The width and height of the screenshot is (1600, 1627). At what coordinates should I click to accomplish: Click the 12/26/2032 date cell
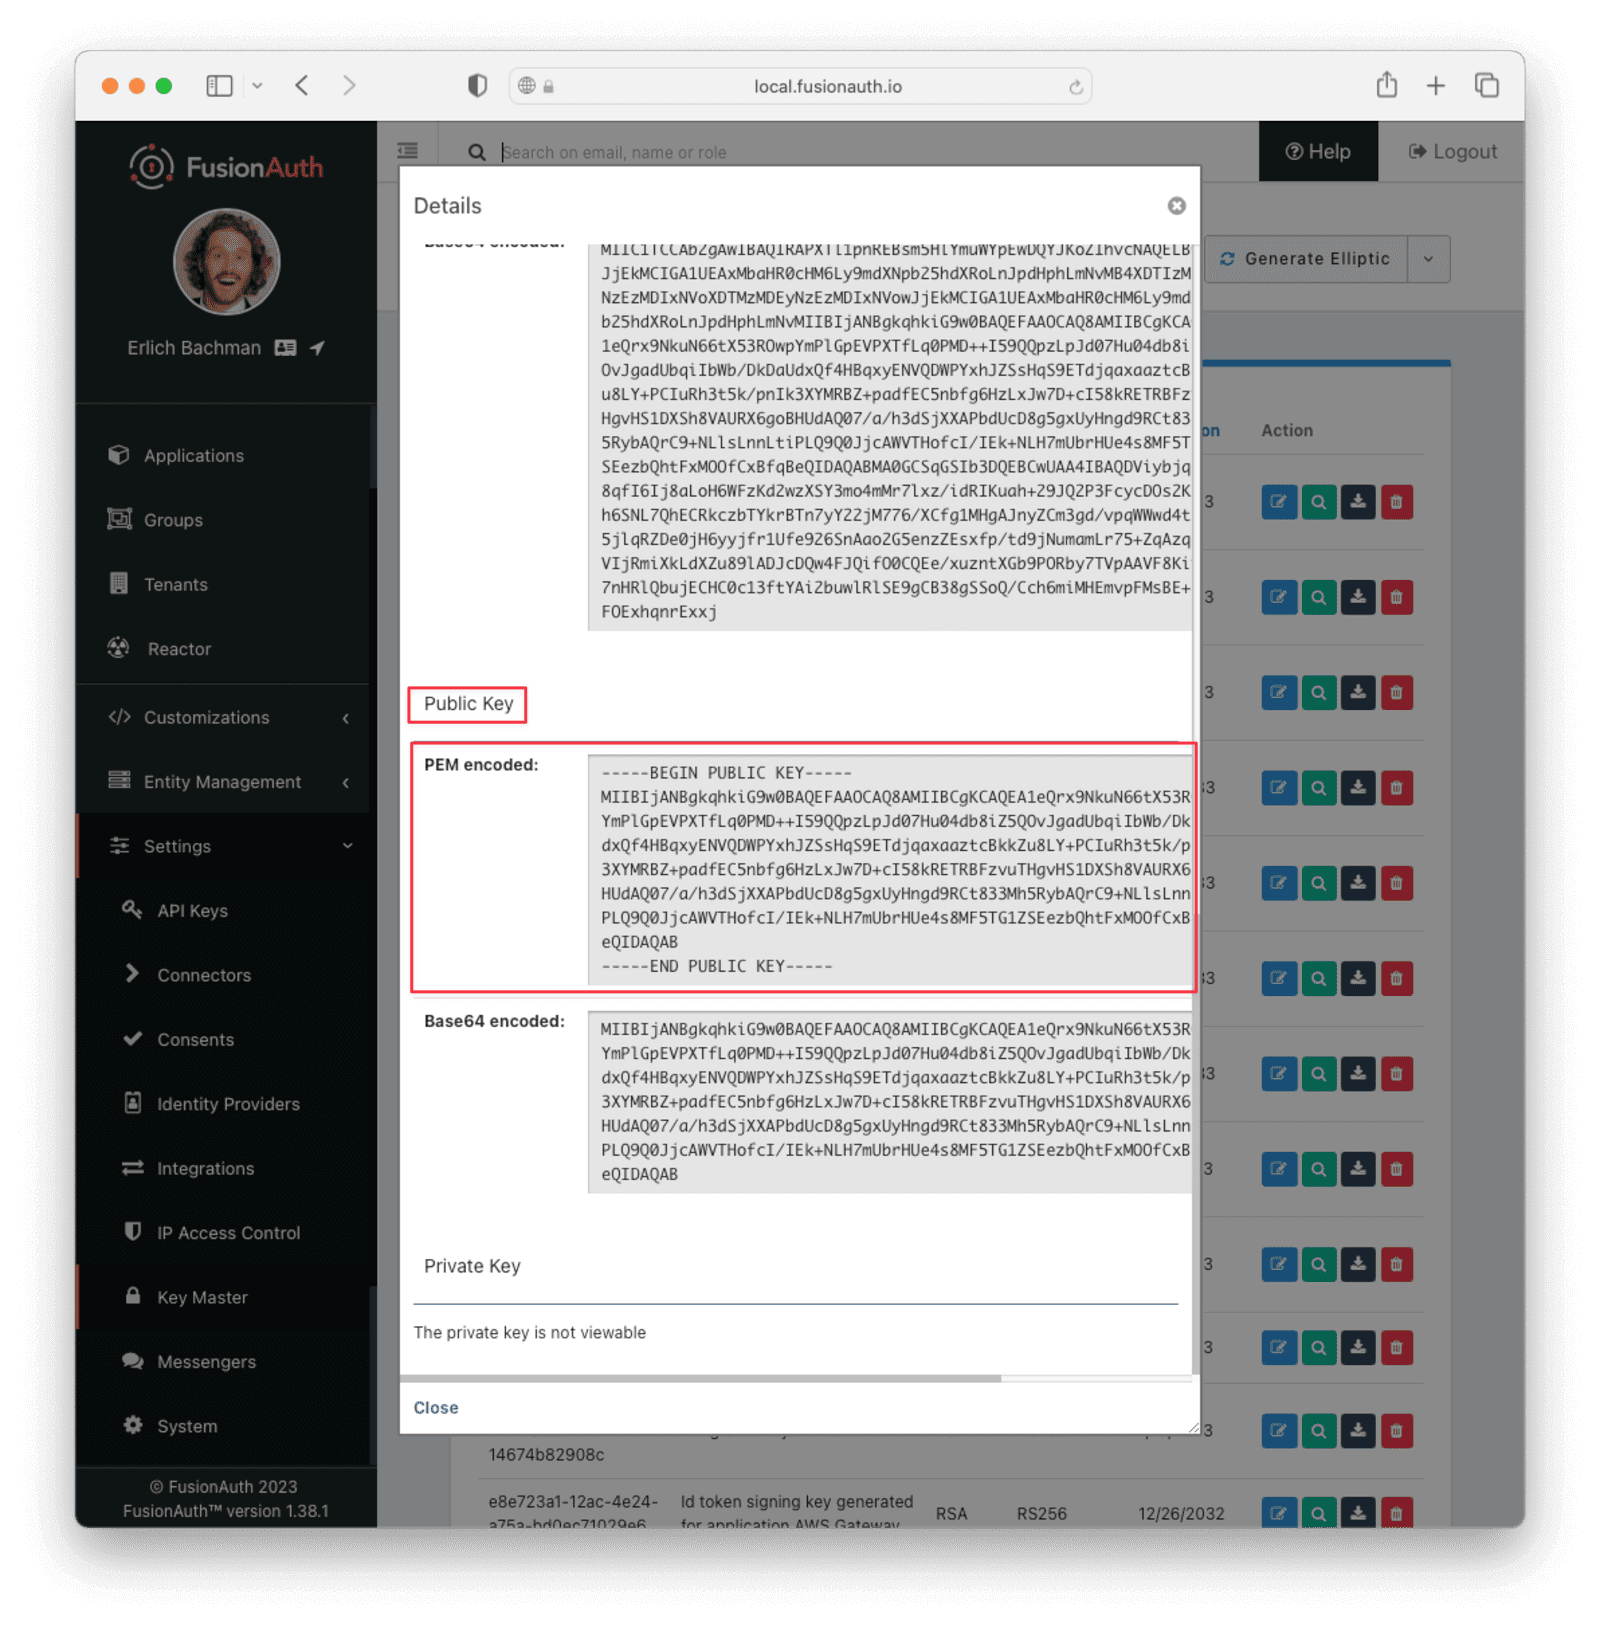(1181, 1513)
